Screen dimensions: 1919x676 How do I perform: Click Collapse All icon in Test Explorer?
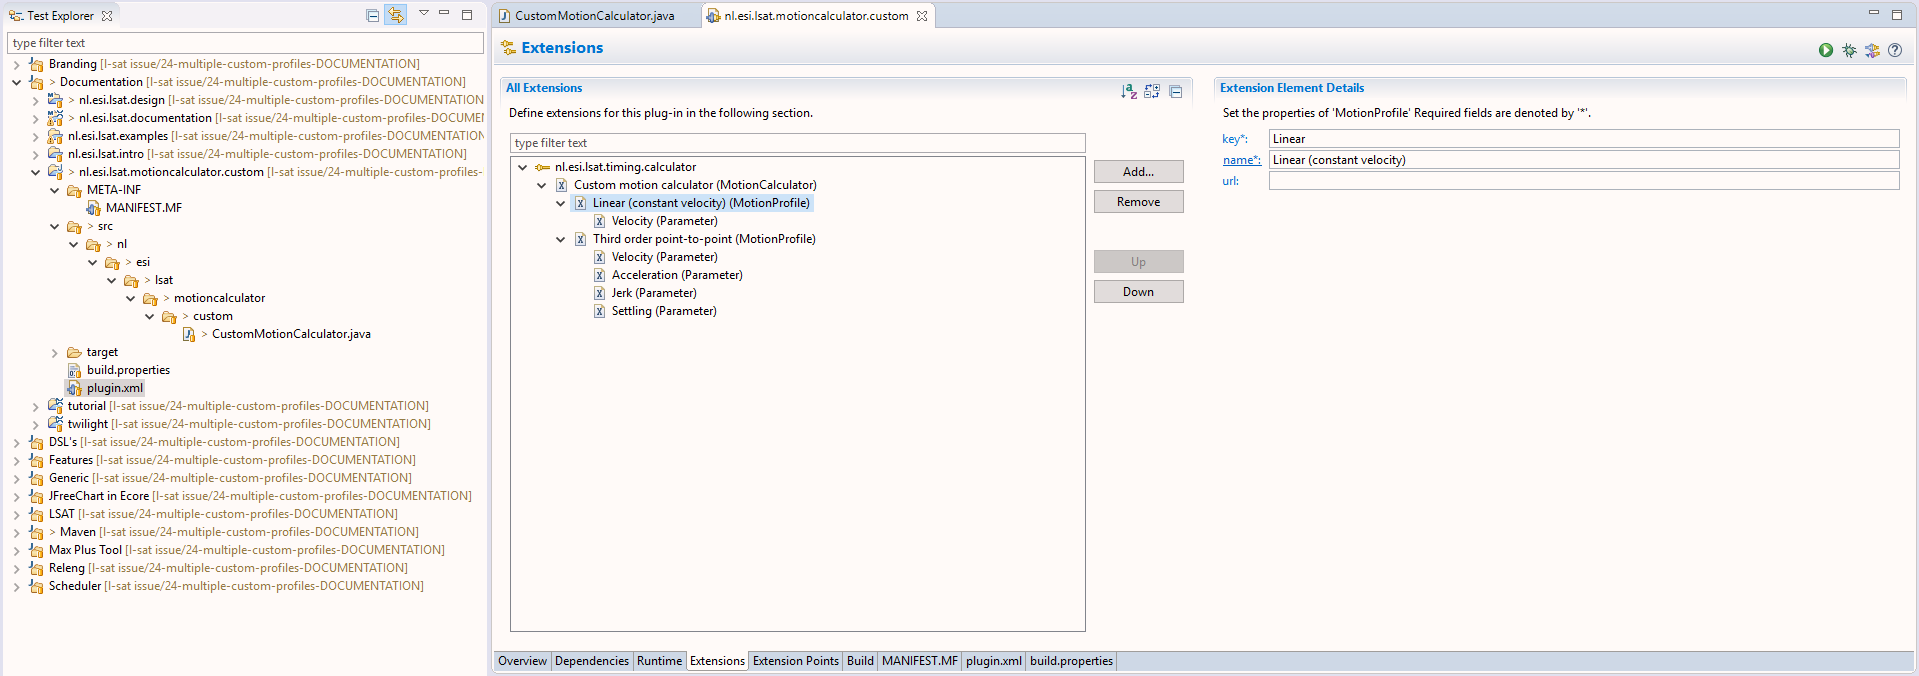(x=372, y=15)
